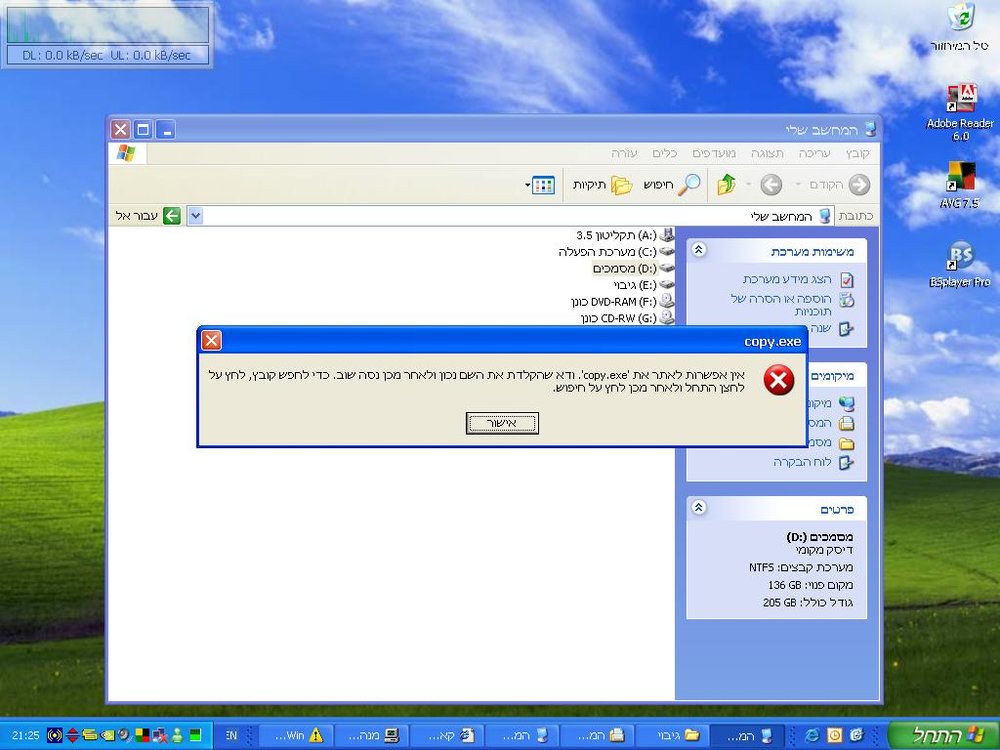Viewport: 1000px width, 750px height.
Task: Select the 3.5 floppy drive (A:)
Action: coord(625,235)
